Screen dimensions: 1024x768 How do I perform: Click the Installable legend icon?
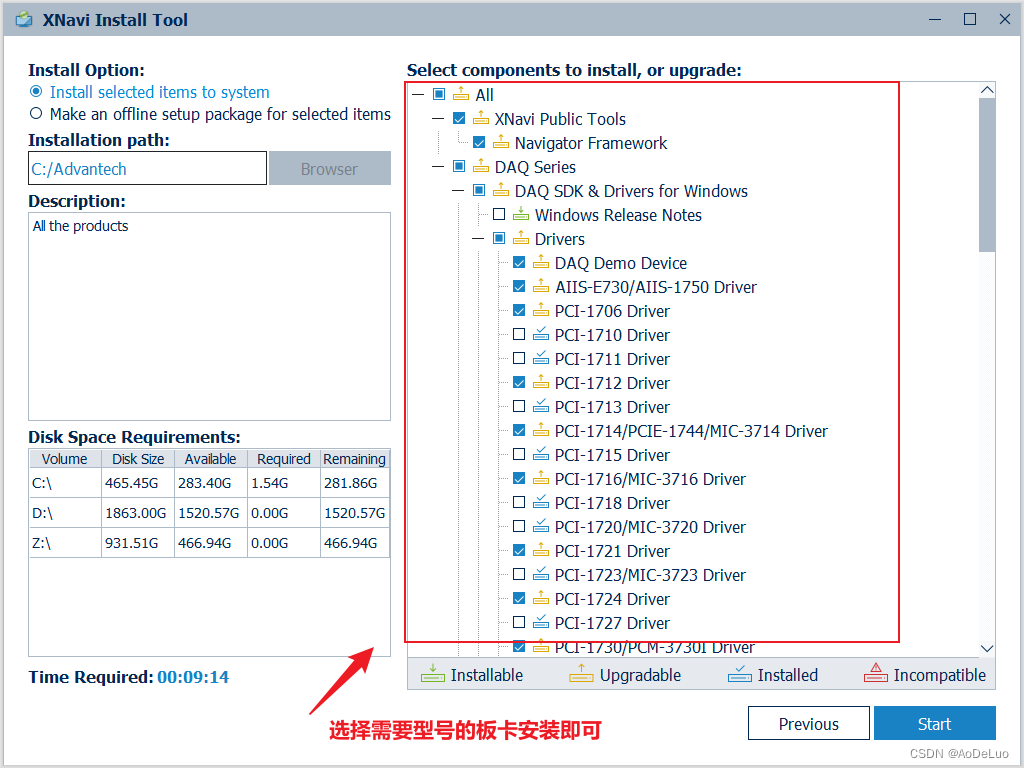pyautogui.click(x=432, y=673)
